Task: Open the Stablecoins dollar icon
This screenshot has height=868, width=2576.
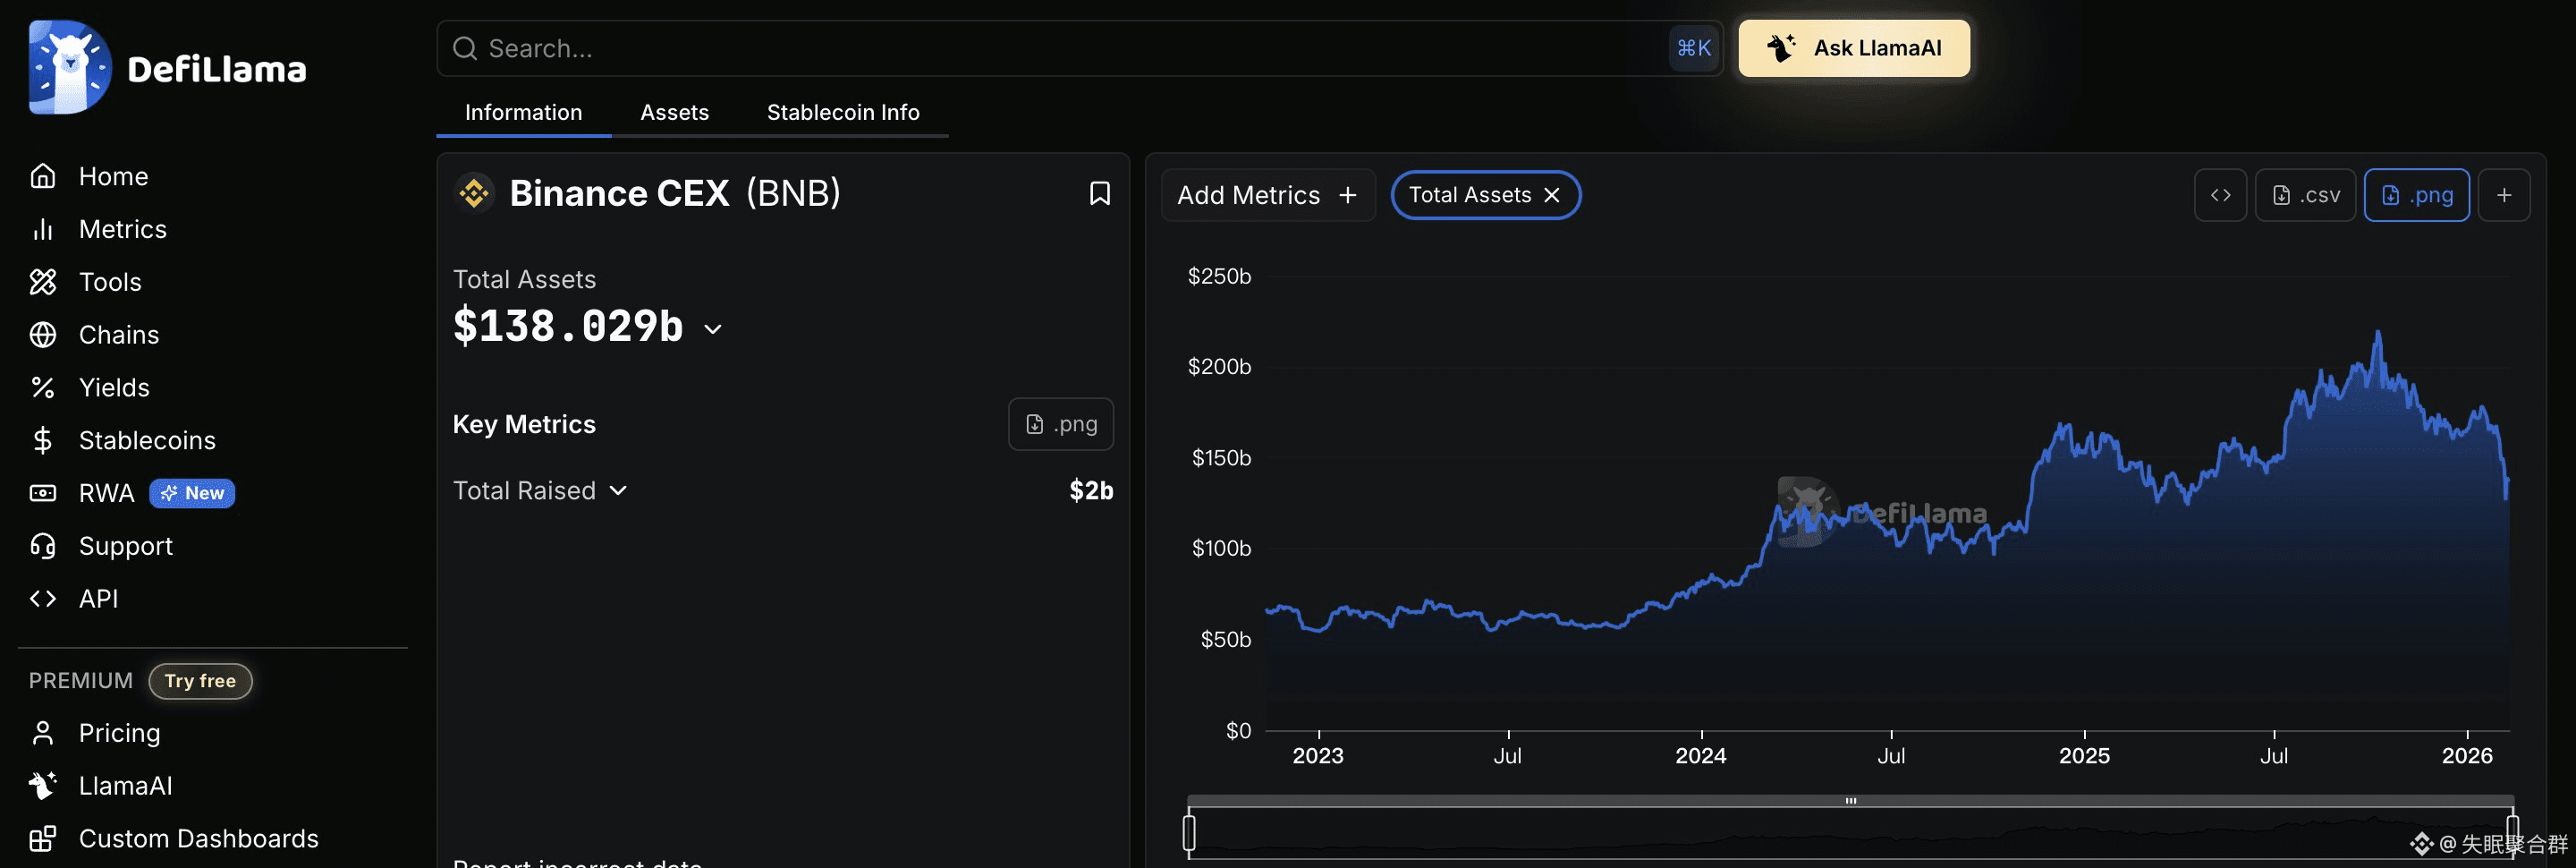Action: pos(43,440)
